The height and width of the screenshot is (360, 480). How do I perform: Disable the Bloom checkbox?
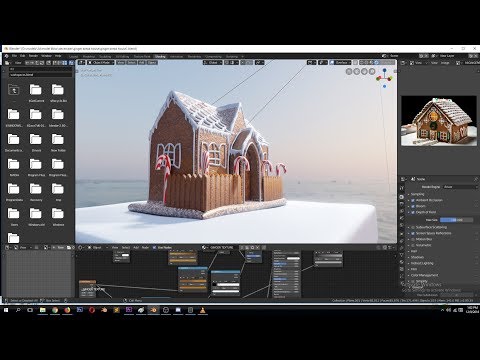click(x=413, y=206)
